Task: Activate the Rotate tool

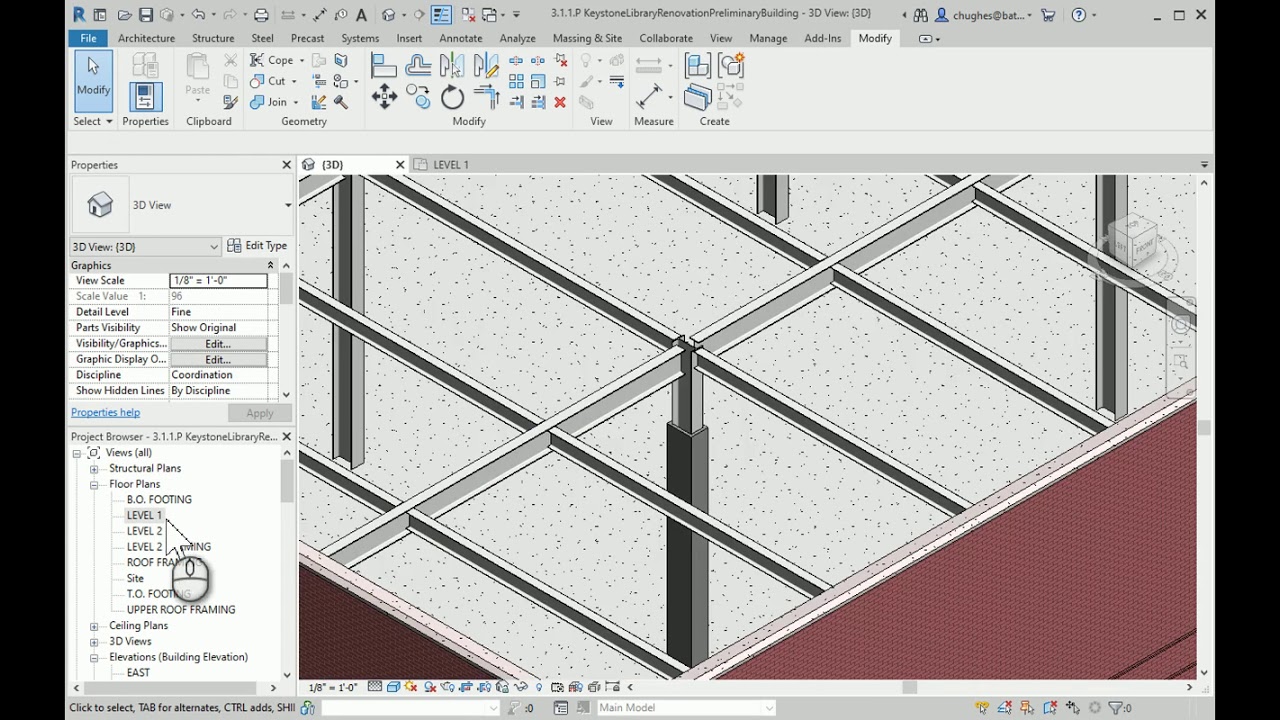Action: [x=452, y=97]
